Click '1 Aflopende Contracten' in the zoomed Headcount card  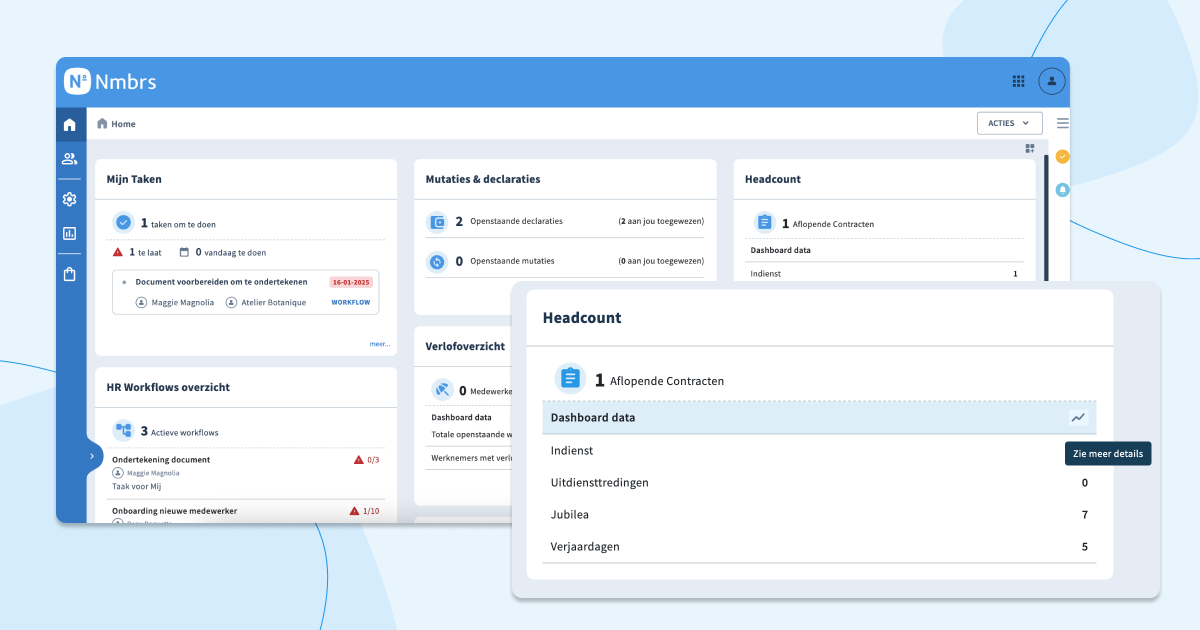pos(659,380)
